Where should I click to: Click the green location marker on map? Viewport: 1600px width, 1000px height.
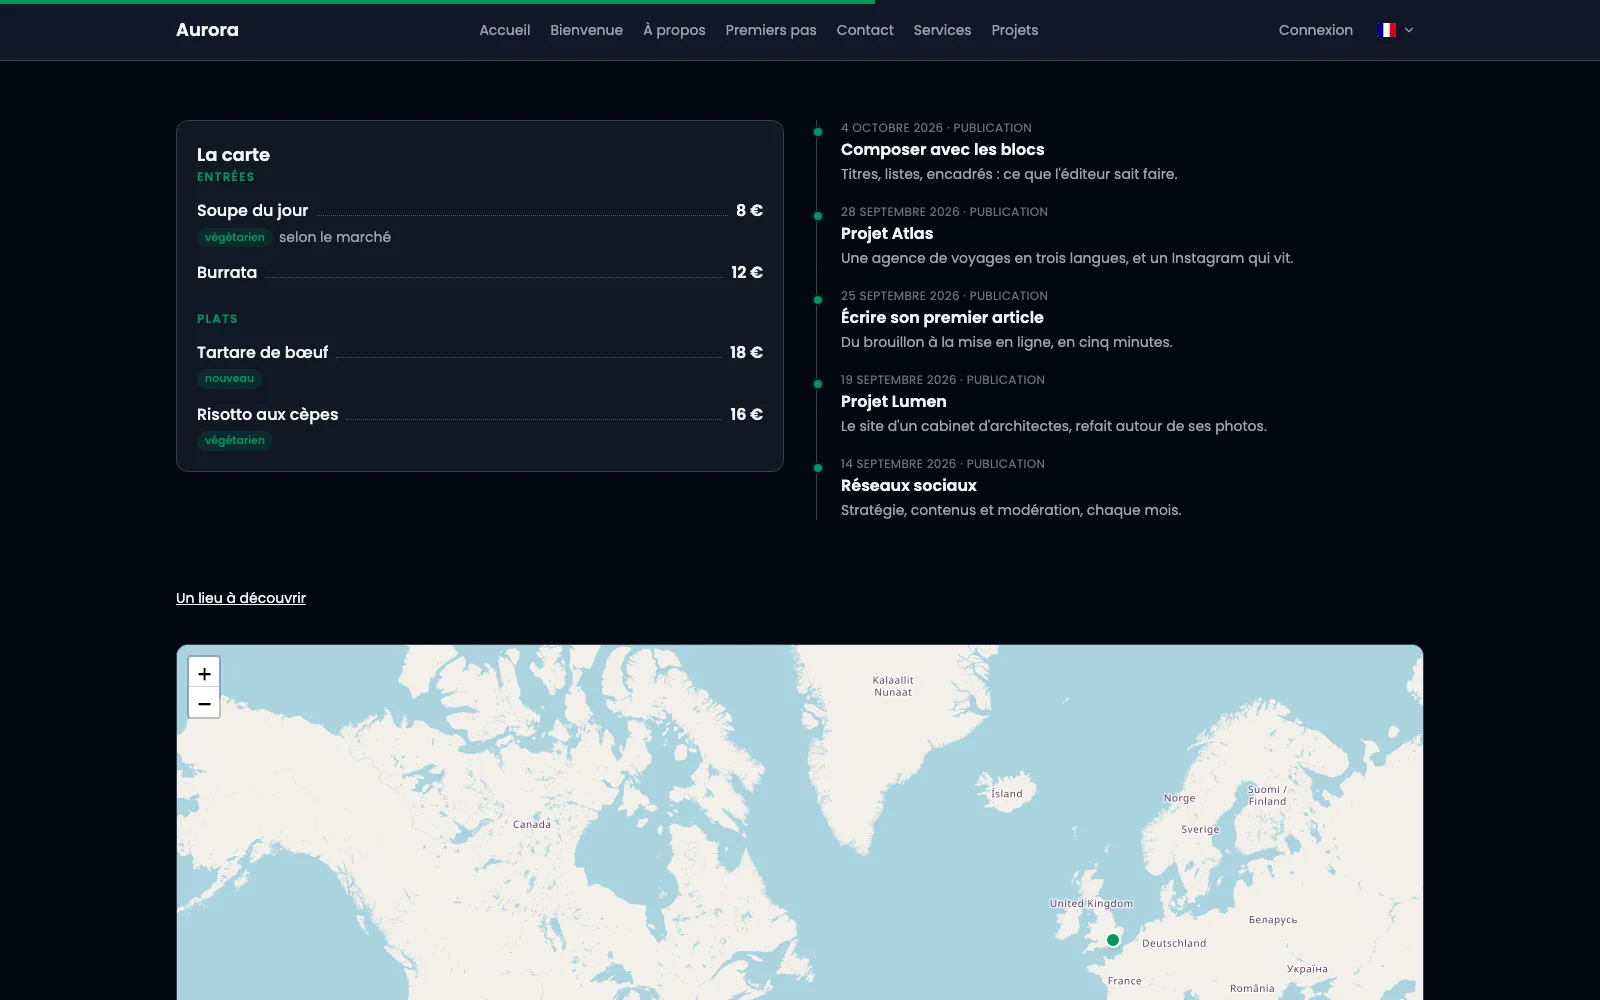tap(1113, 940)
